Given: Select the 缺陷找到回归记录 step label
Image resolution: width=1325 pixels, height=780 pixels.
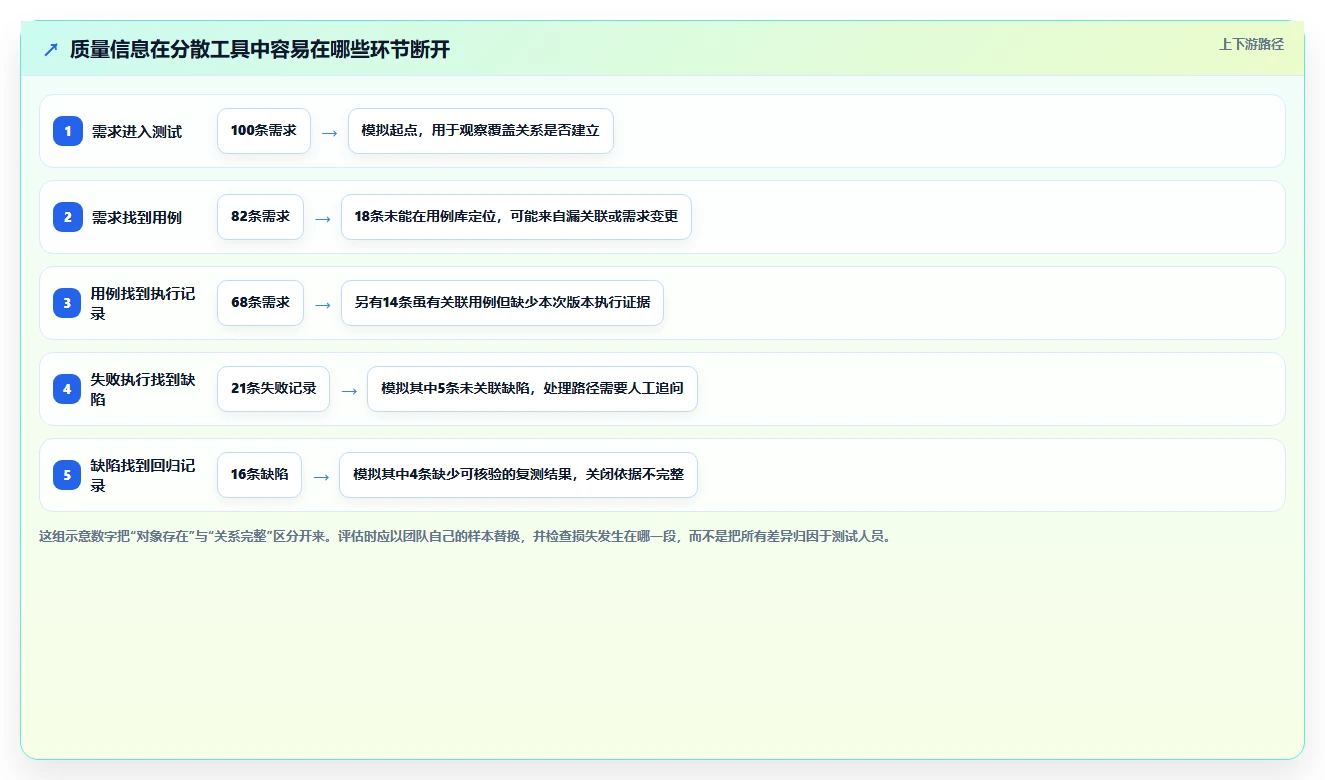Looking at the screenshot, I should (x=144, y=475).
